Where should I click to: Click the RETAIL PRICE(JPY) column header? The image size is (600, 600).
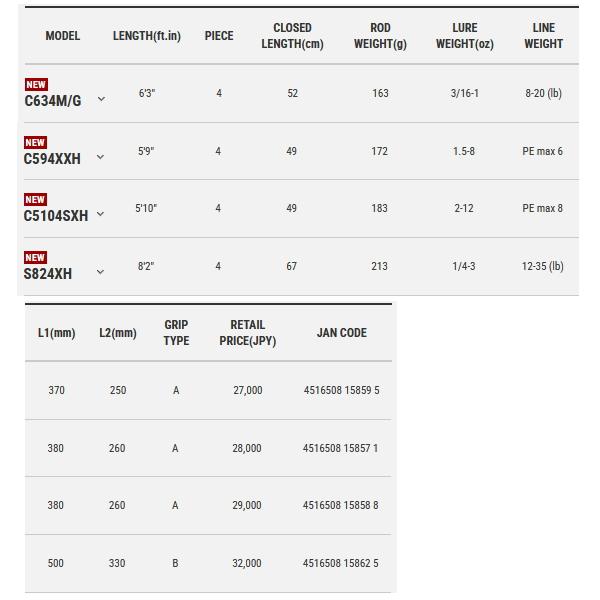(248, 333)
